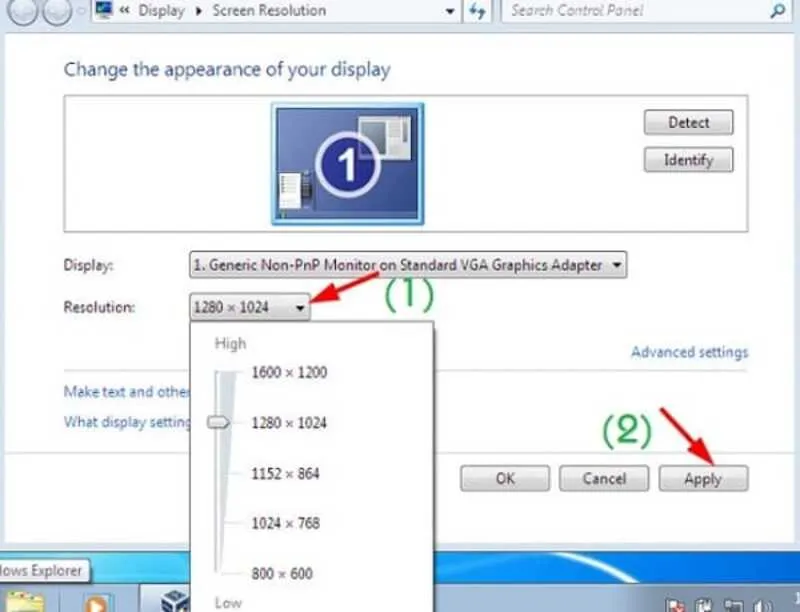Click the Apply button

click(704, 478)
